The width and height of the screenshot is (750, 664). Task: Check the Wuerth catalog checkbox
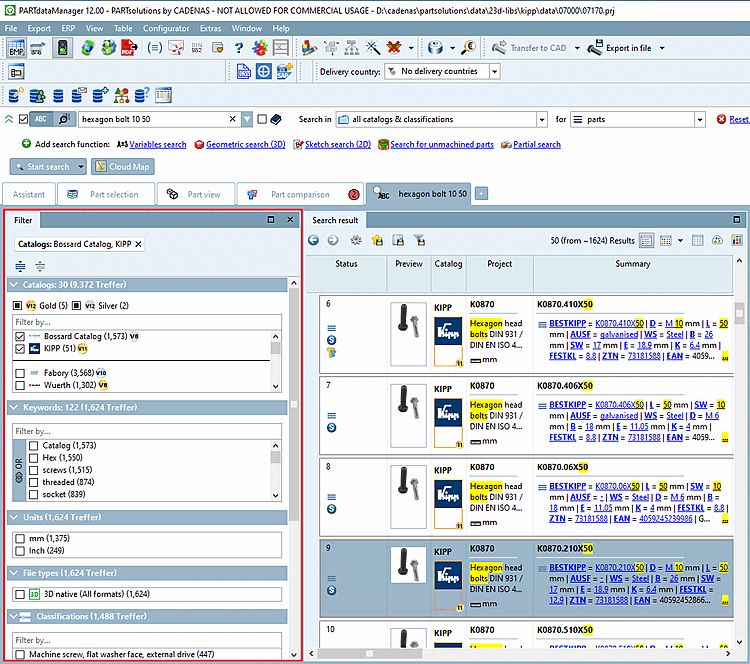click(x=20, y=386)
